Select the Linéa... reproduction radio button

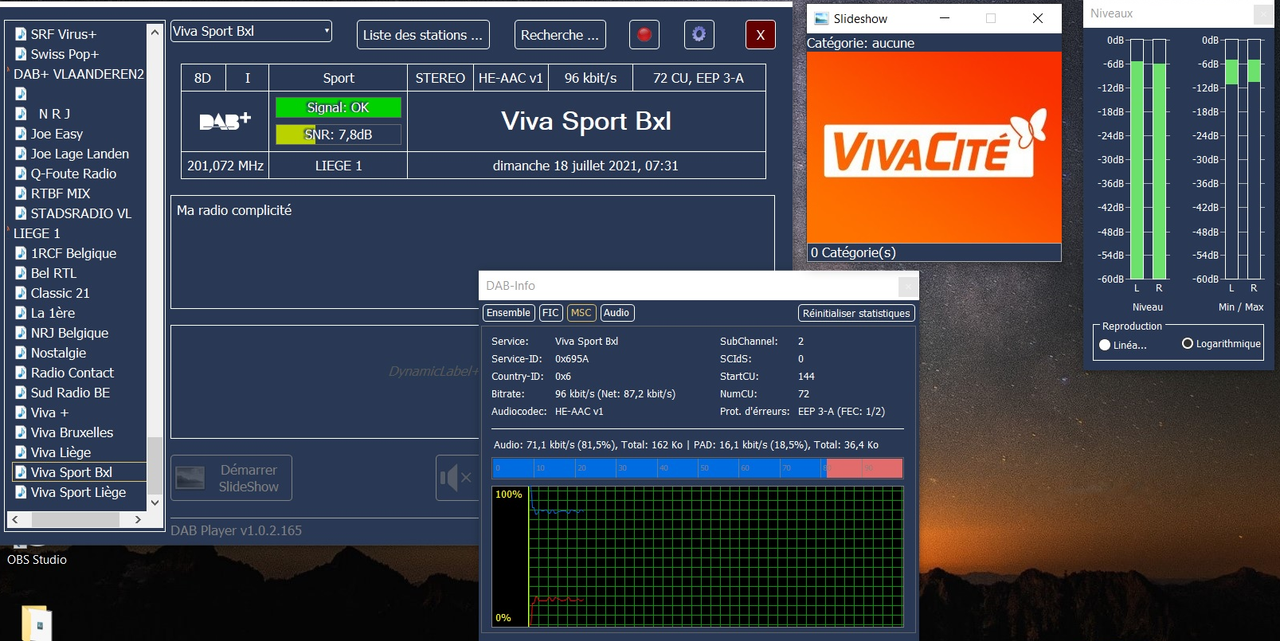point(1105,344)
